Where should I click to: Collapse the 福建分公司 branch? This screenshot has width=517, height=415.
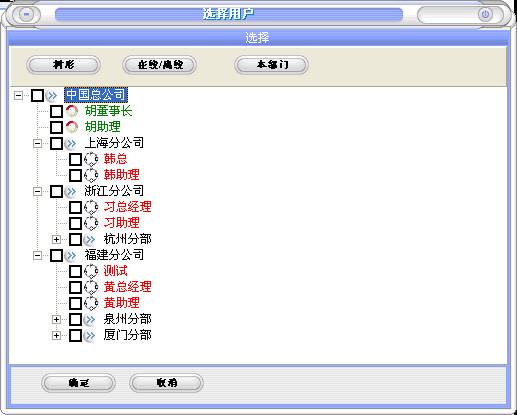(x=37, y=255)
